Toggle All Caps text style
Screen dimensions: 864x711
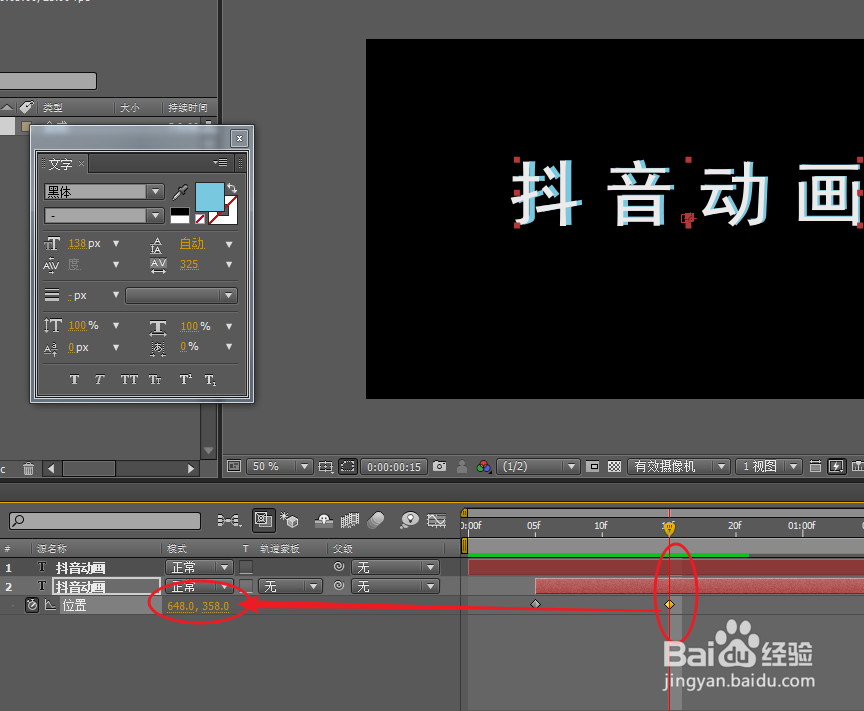click(129, 379)
